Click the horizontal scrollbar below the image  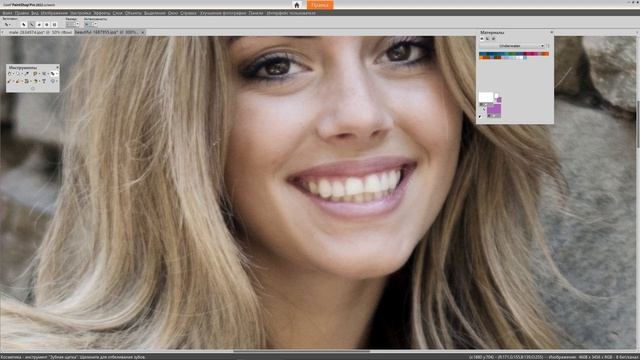tap(301, 351)
